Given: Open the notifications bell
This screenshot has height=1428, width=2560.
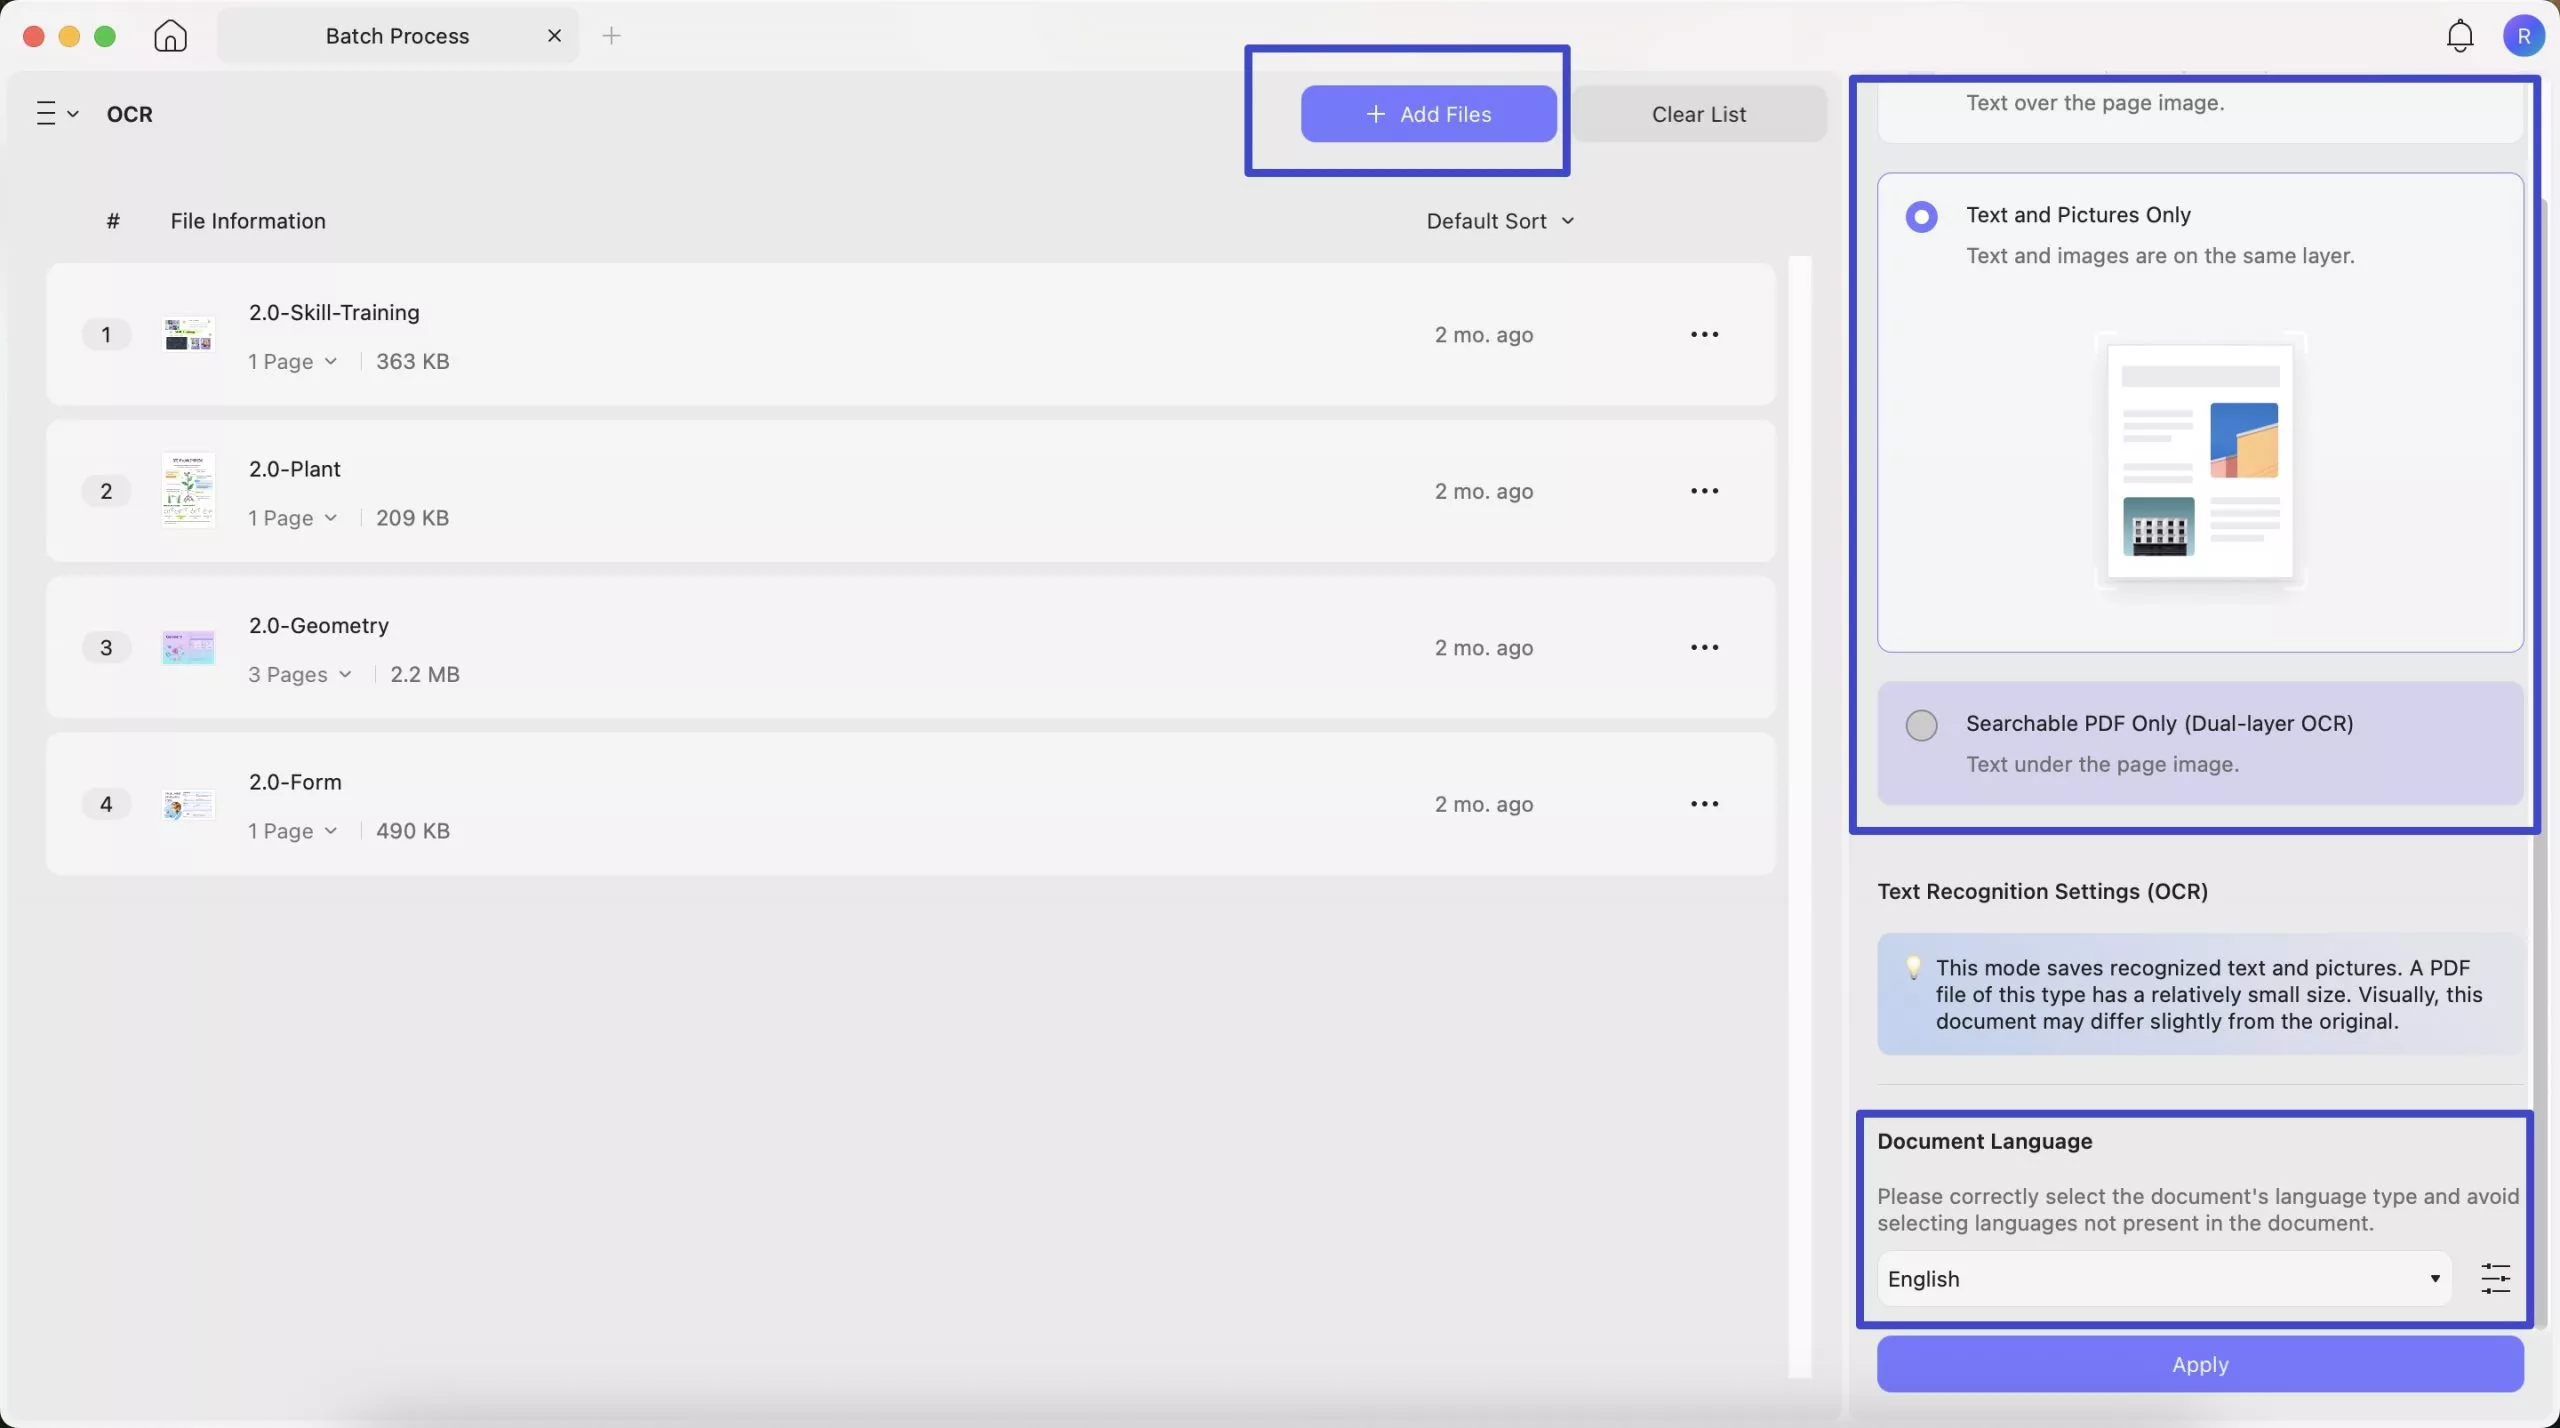Looking at the screenshot, I should point(2459,36).
